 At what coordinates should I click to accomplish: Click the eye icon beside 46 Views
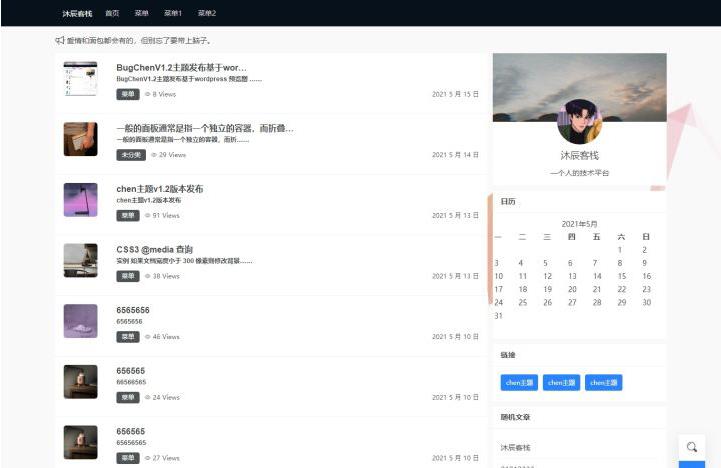pos(148,337)
